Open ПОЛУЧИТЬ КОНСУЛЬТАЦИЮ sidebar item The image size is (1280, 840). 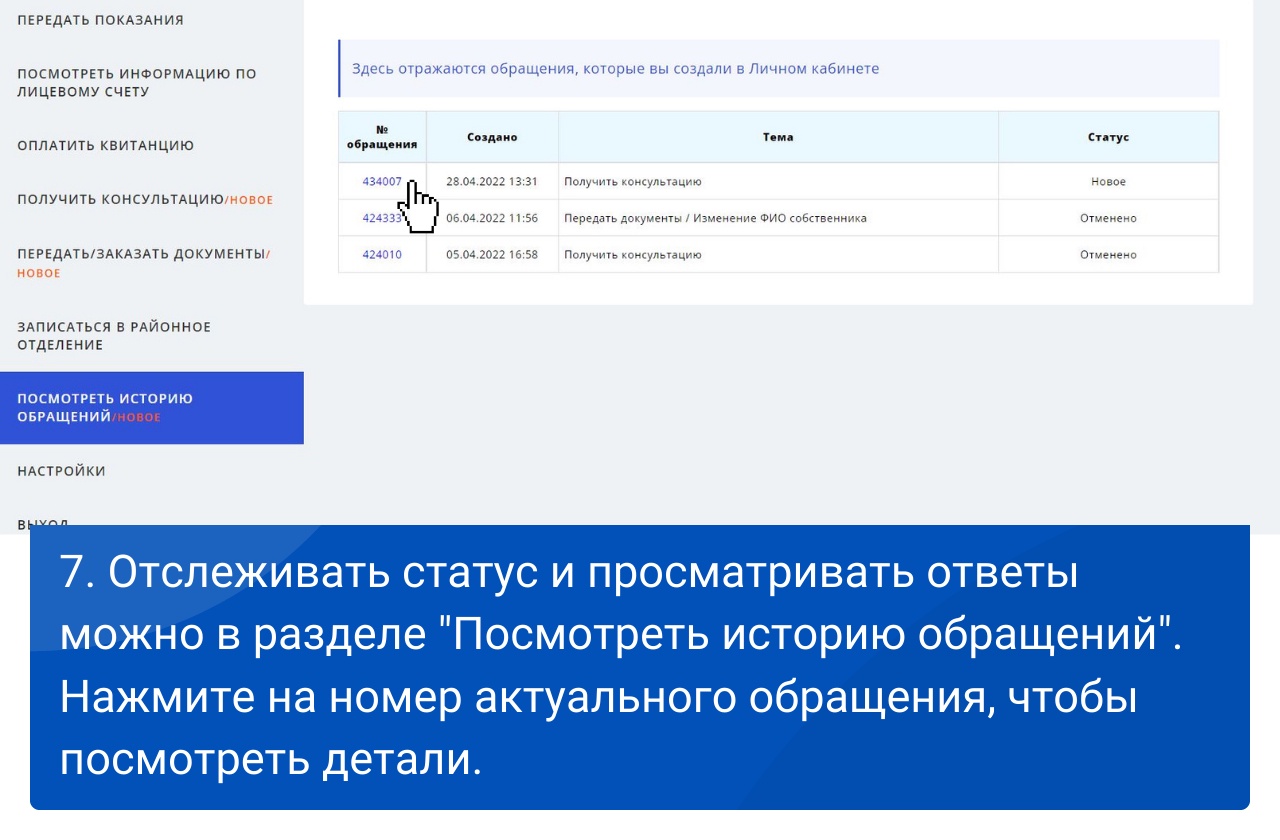pos(144,199)
